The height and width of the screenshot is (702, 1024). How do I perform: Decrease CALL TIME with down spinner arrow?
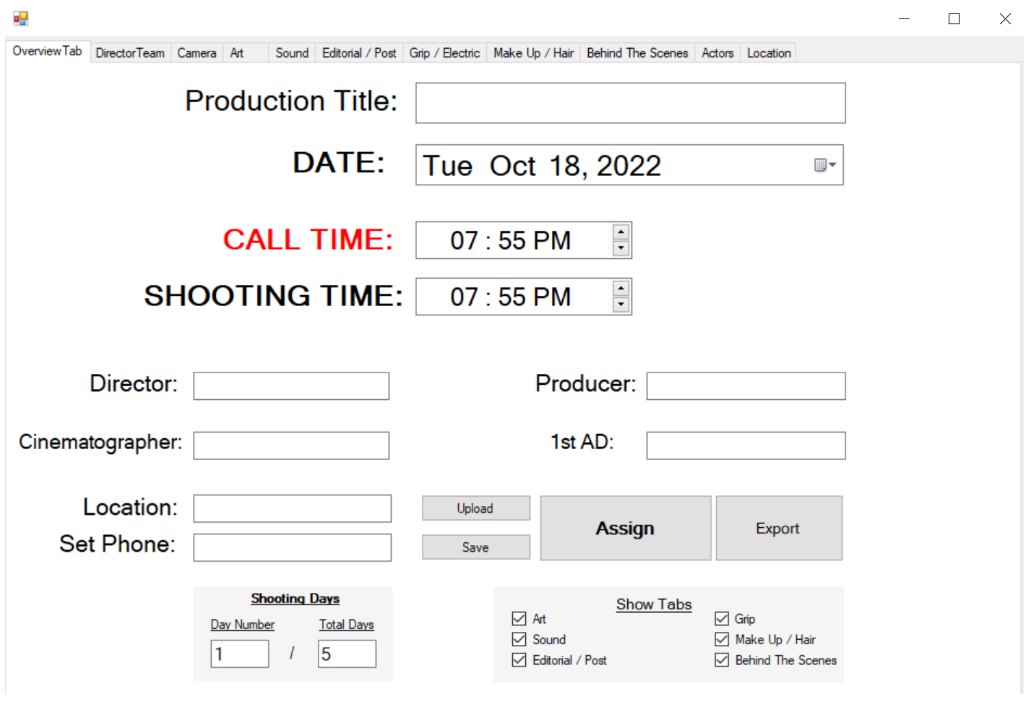(621, 248)
